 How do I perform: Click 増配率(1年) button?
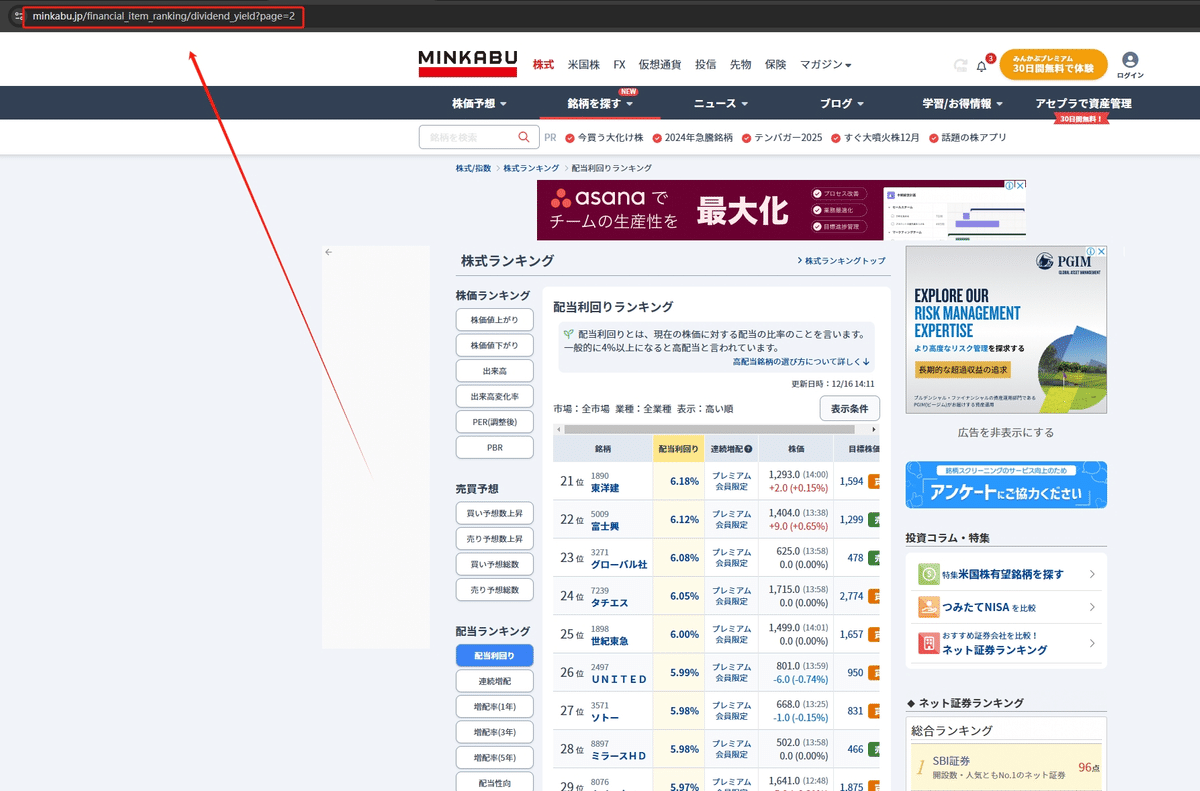pyautogui.click(x=494, y=707)
